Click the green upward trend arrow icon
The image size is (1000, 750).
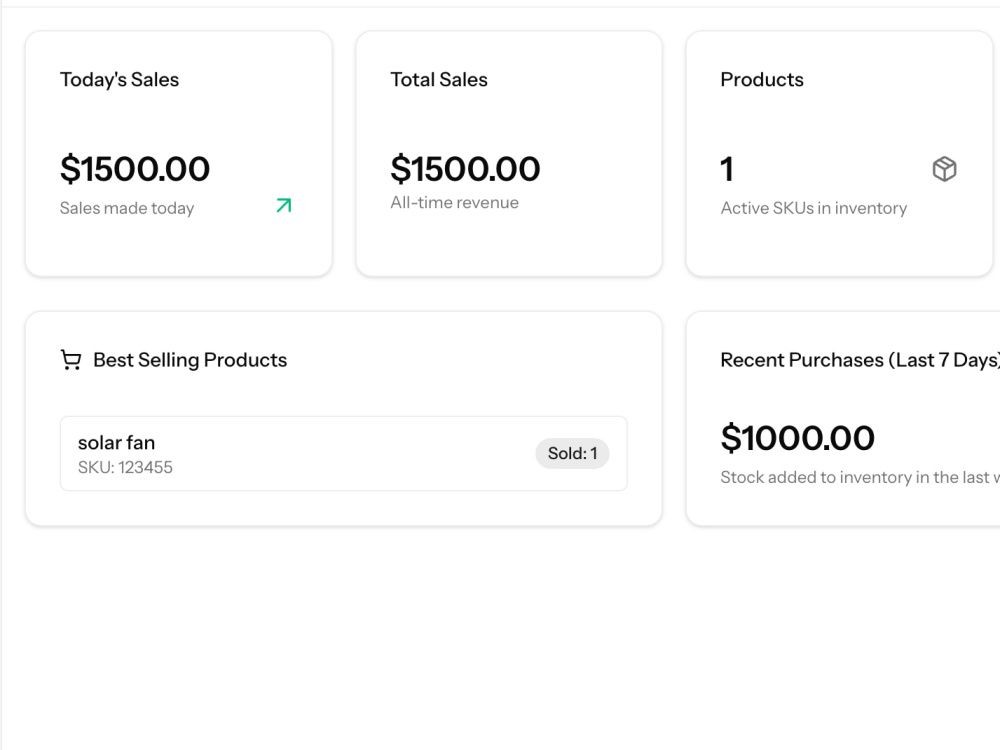pyautogui.click(x=284, y=205)
